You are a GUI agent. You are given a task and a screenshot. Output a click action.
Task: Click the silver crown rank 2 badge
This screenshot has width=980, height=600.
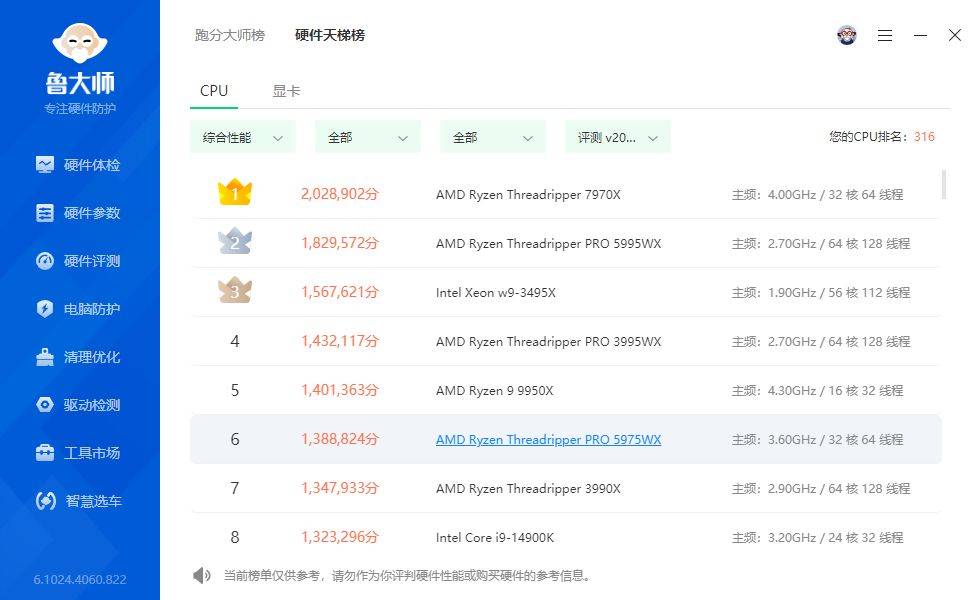pos(234,241)
